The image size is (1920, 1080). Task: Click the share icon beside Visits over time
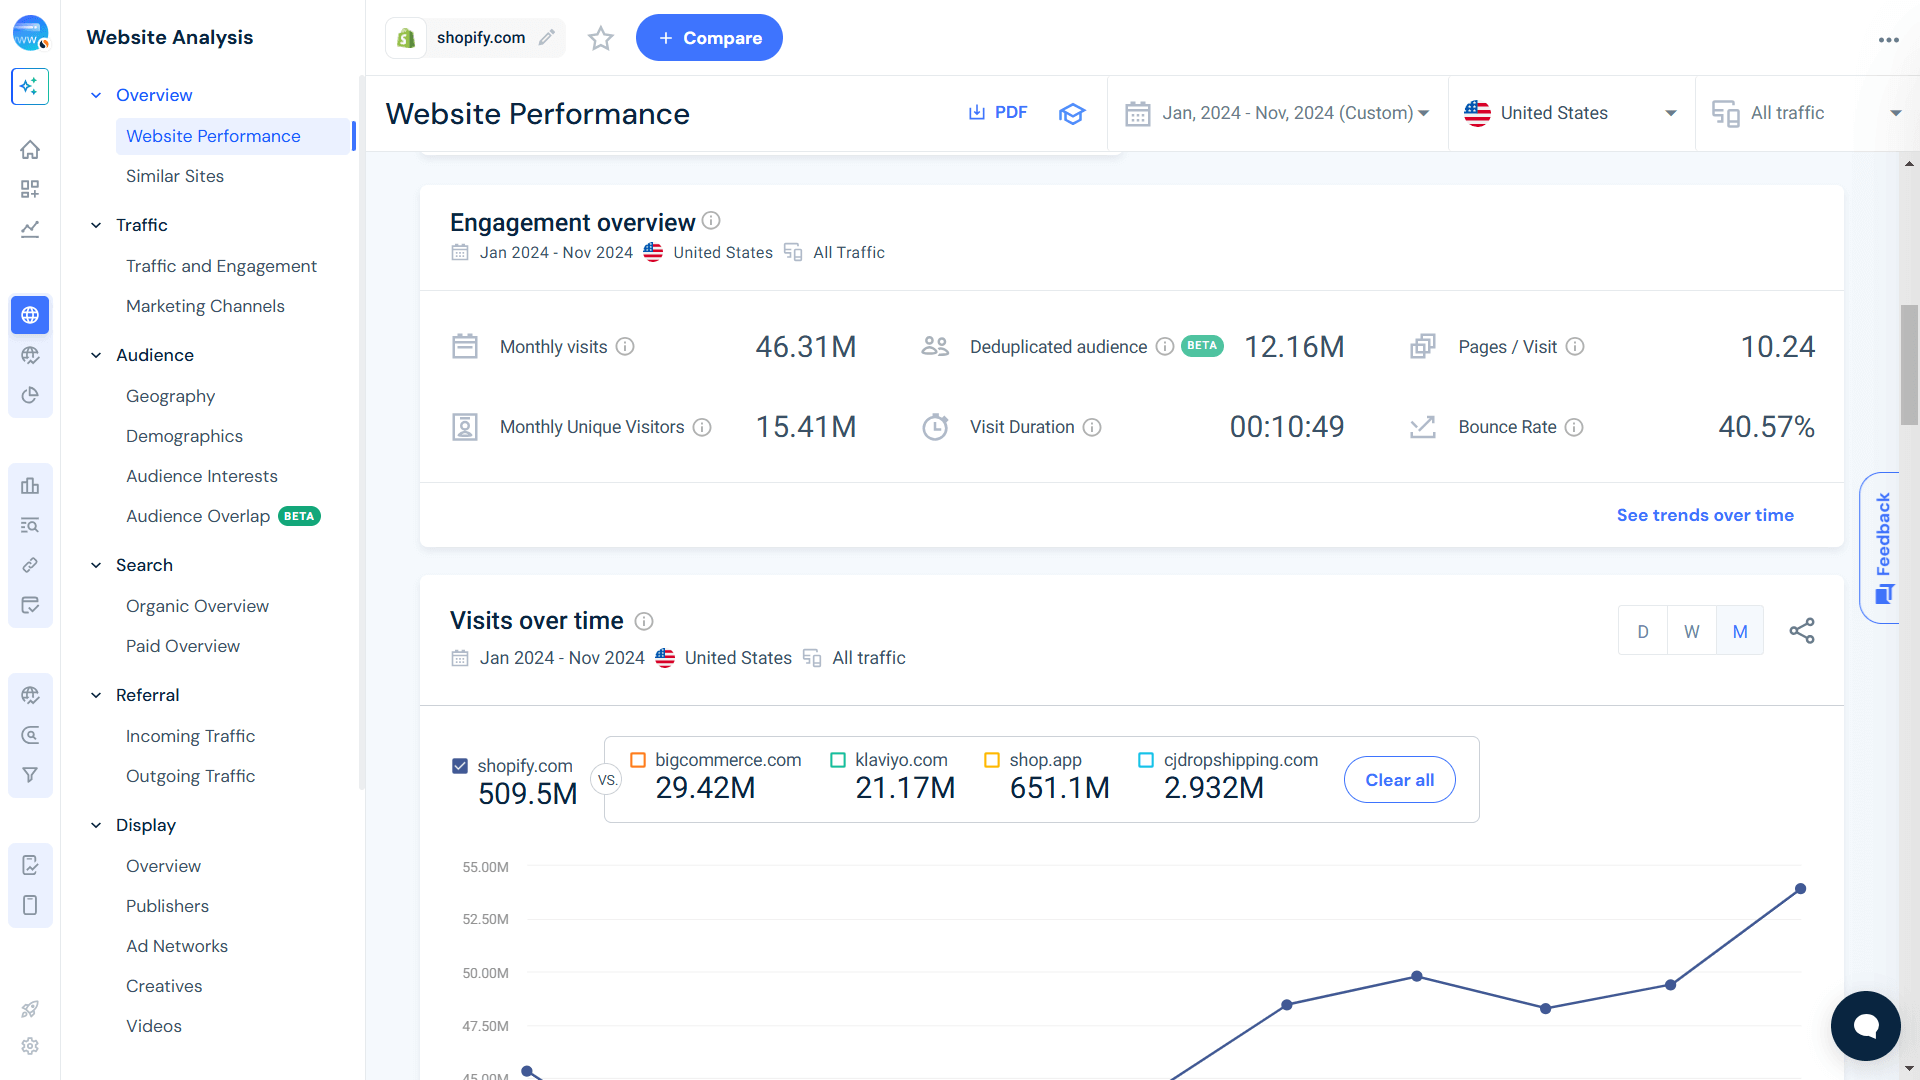[x=1802, y=630]
